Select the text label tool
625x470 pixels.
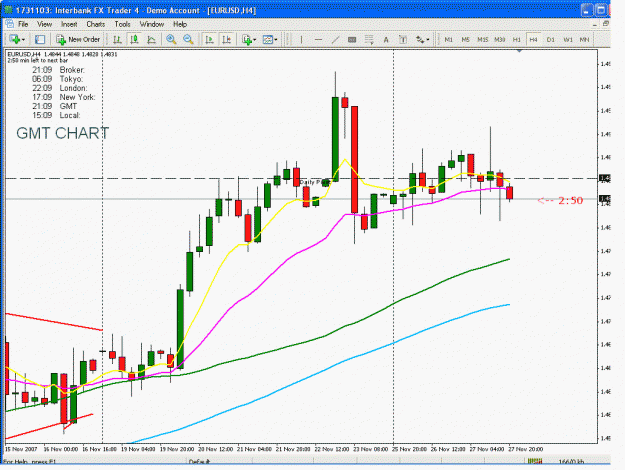[403, 39]
